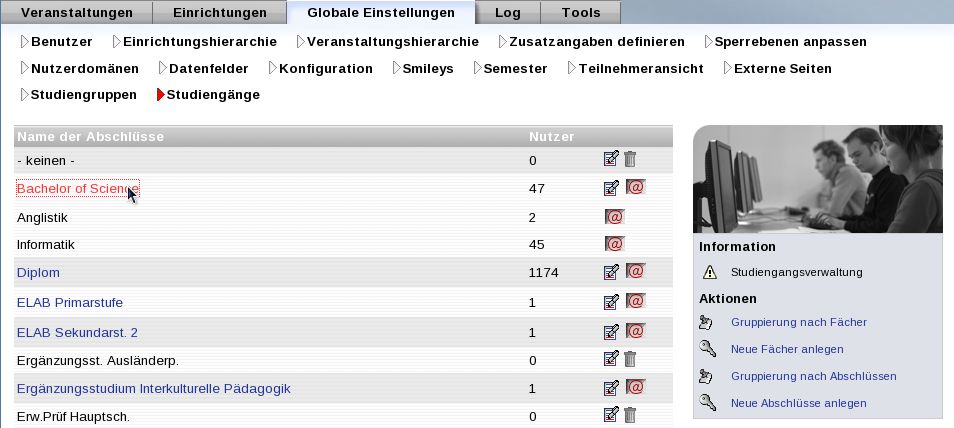Expand the ELAB Primarstufe entry
Image resolution: width=954 pixels, height=428 pixels.
tap(70, 302)
